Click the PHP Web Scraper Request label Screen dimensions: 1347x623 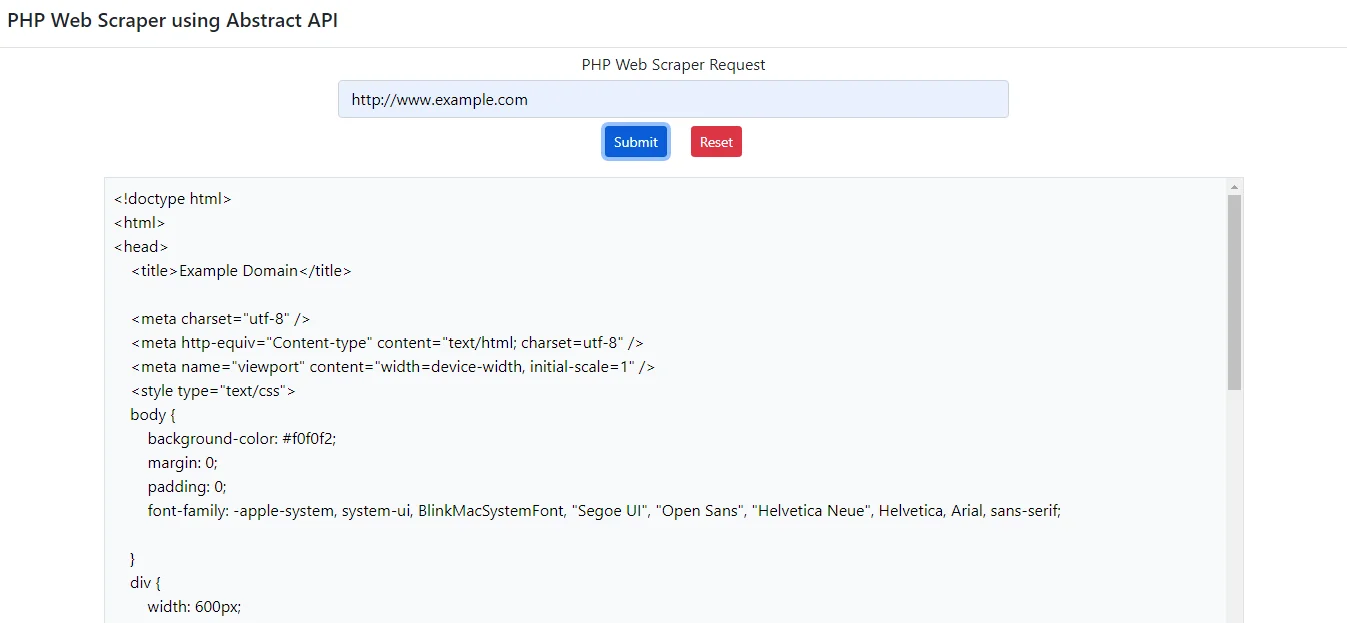point(673,64)
